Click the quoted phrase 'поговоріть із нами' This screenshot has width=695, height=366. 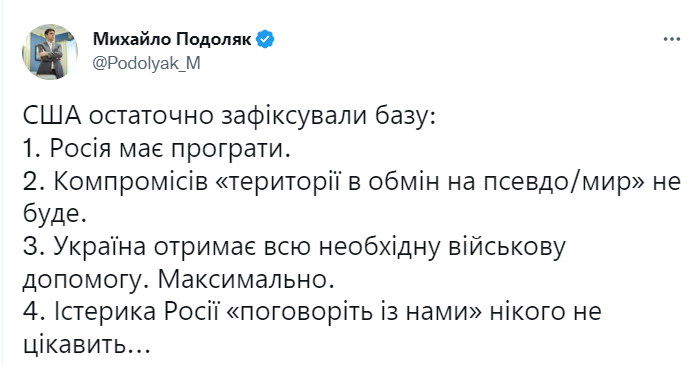354,312
